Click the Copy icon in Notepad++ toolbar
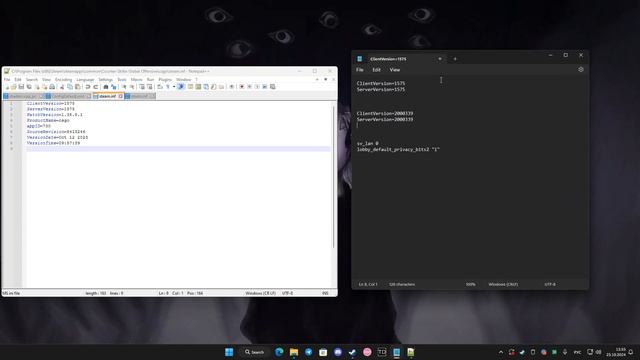 click(x=70, y=87)
